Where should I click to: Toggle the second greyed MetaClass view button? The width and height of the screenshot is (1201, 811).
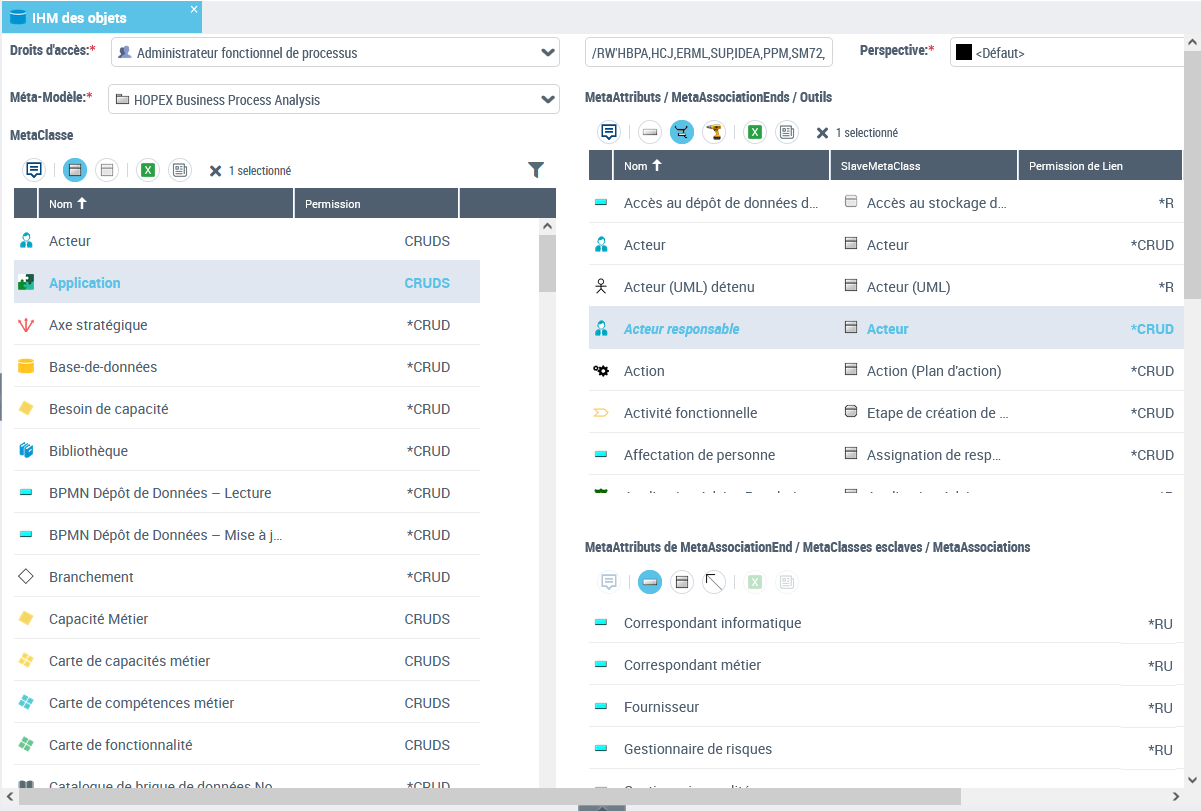click(x=107, y=170)
